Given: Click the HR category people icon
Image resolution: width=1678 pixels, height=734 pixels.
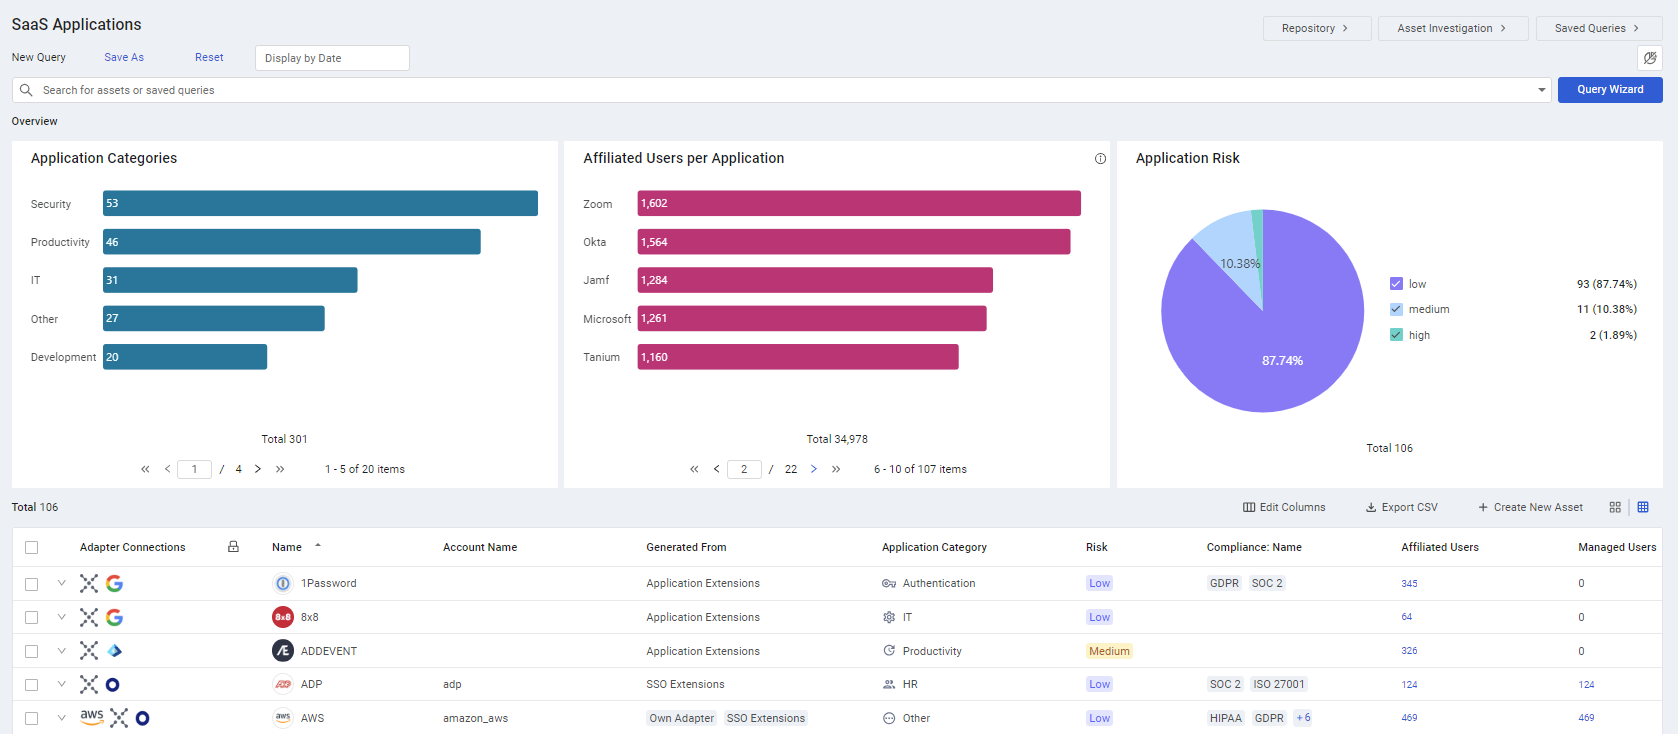Looking at the screenshot, I should 889,685.
